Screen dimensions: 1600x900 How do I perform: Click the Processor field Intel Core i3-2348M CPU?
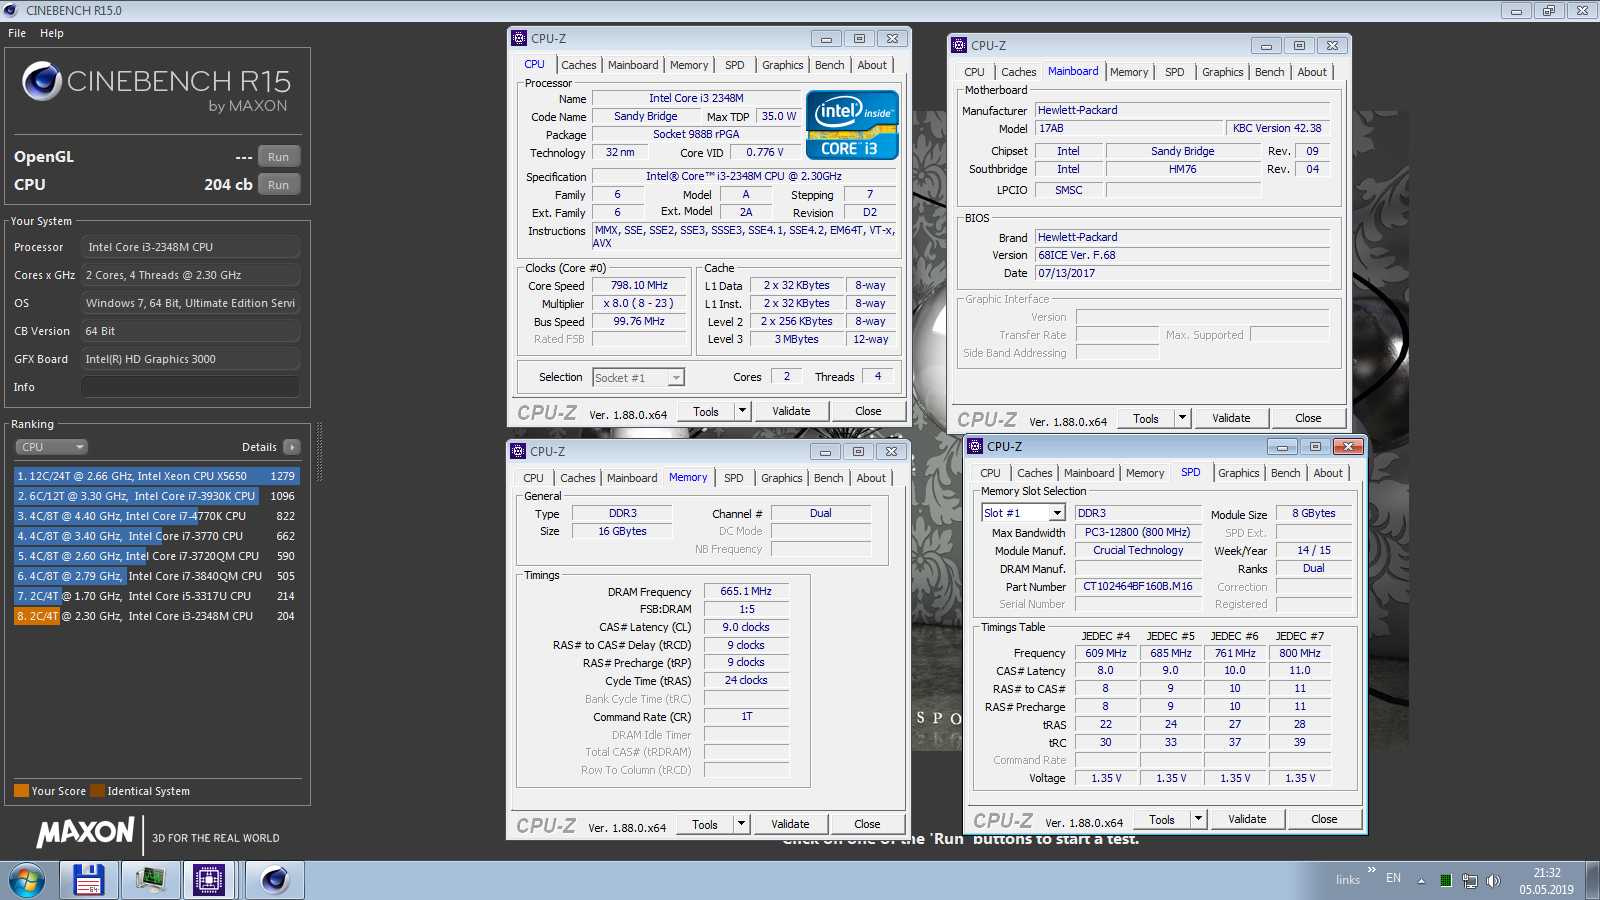tap(190, 247)
